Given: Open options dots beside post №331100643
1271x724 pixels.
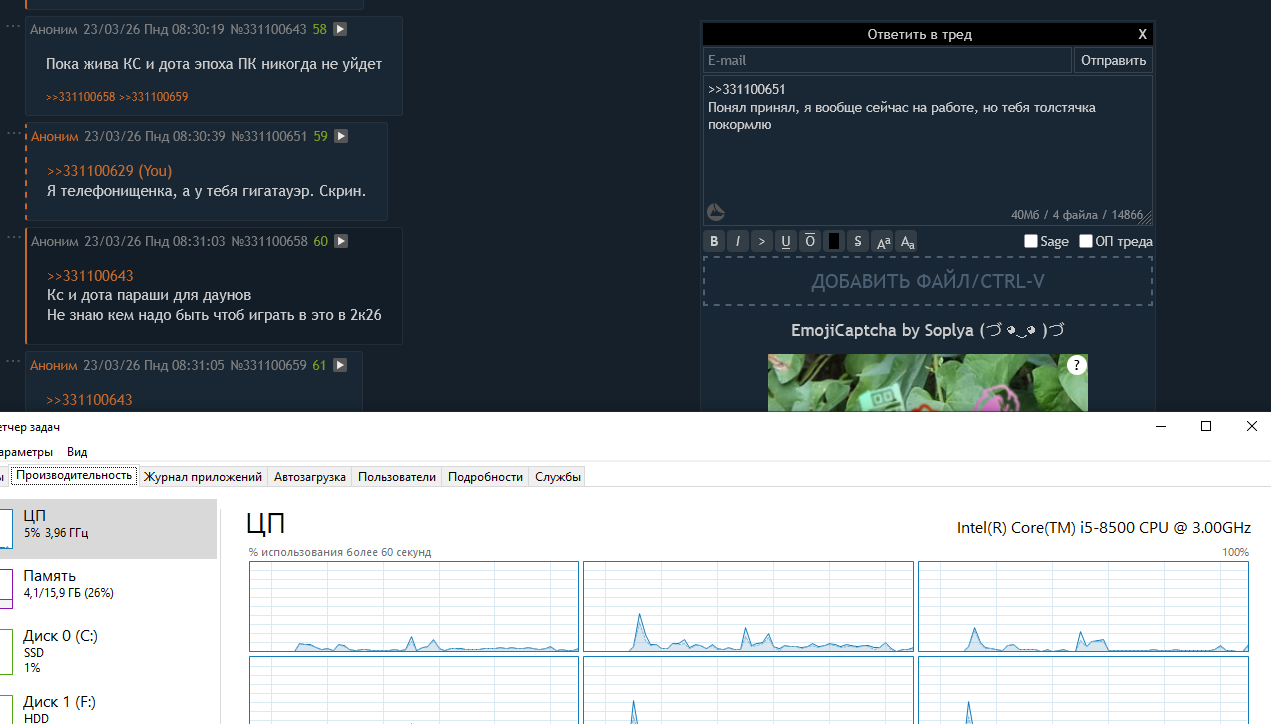Looking at the screenshot, I should click(13, 25).
